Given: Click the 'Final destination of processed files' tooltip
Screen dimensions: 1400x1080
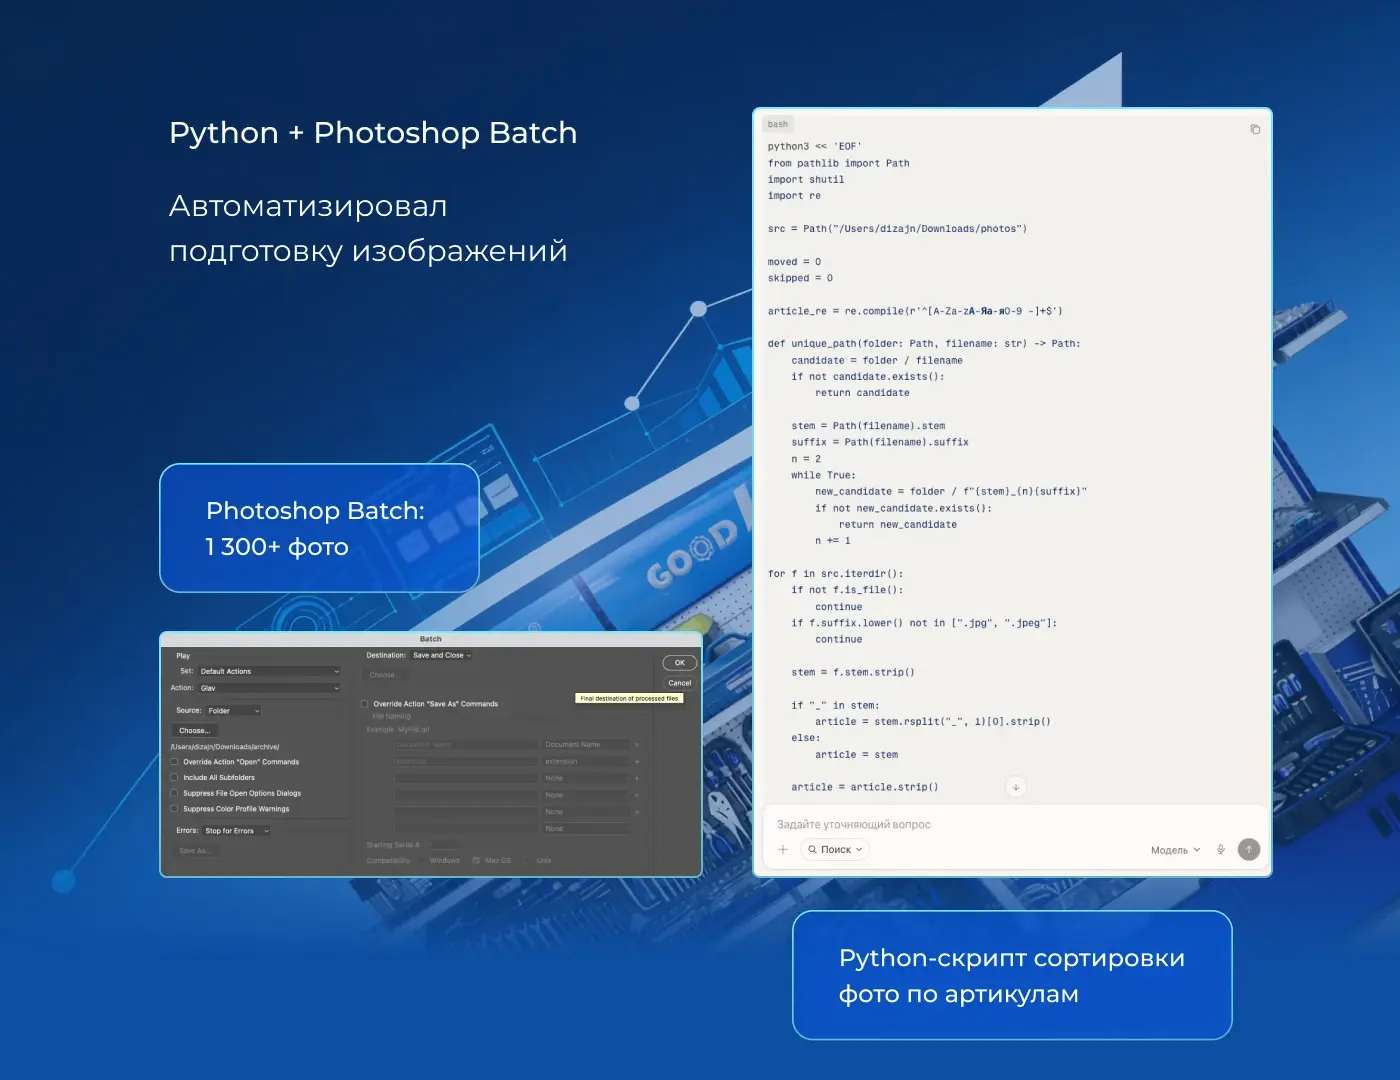Looking at the screenshot, I should 629,698.
